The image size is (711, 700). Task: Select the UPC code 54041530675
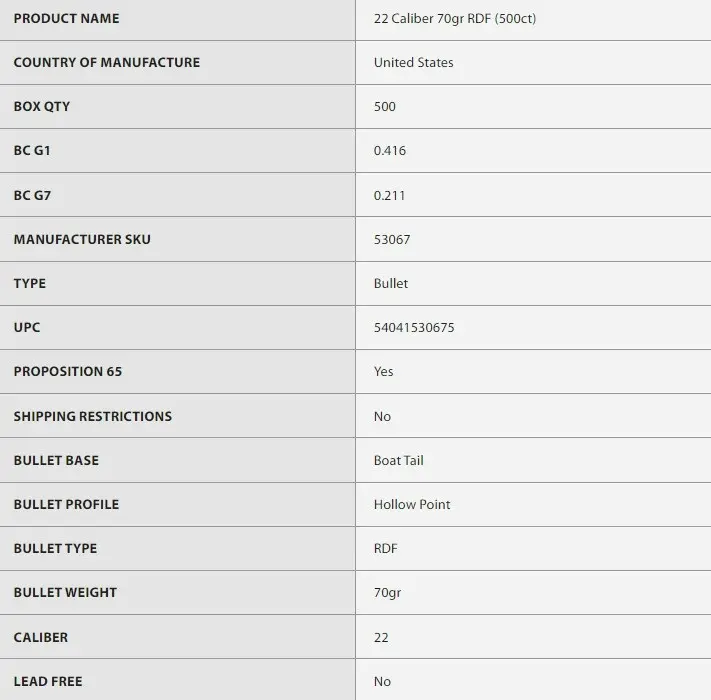pyautogui.click(x=414, y=327)
